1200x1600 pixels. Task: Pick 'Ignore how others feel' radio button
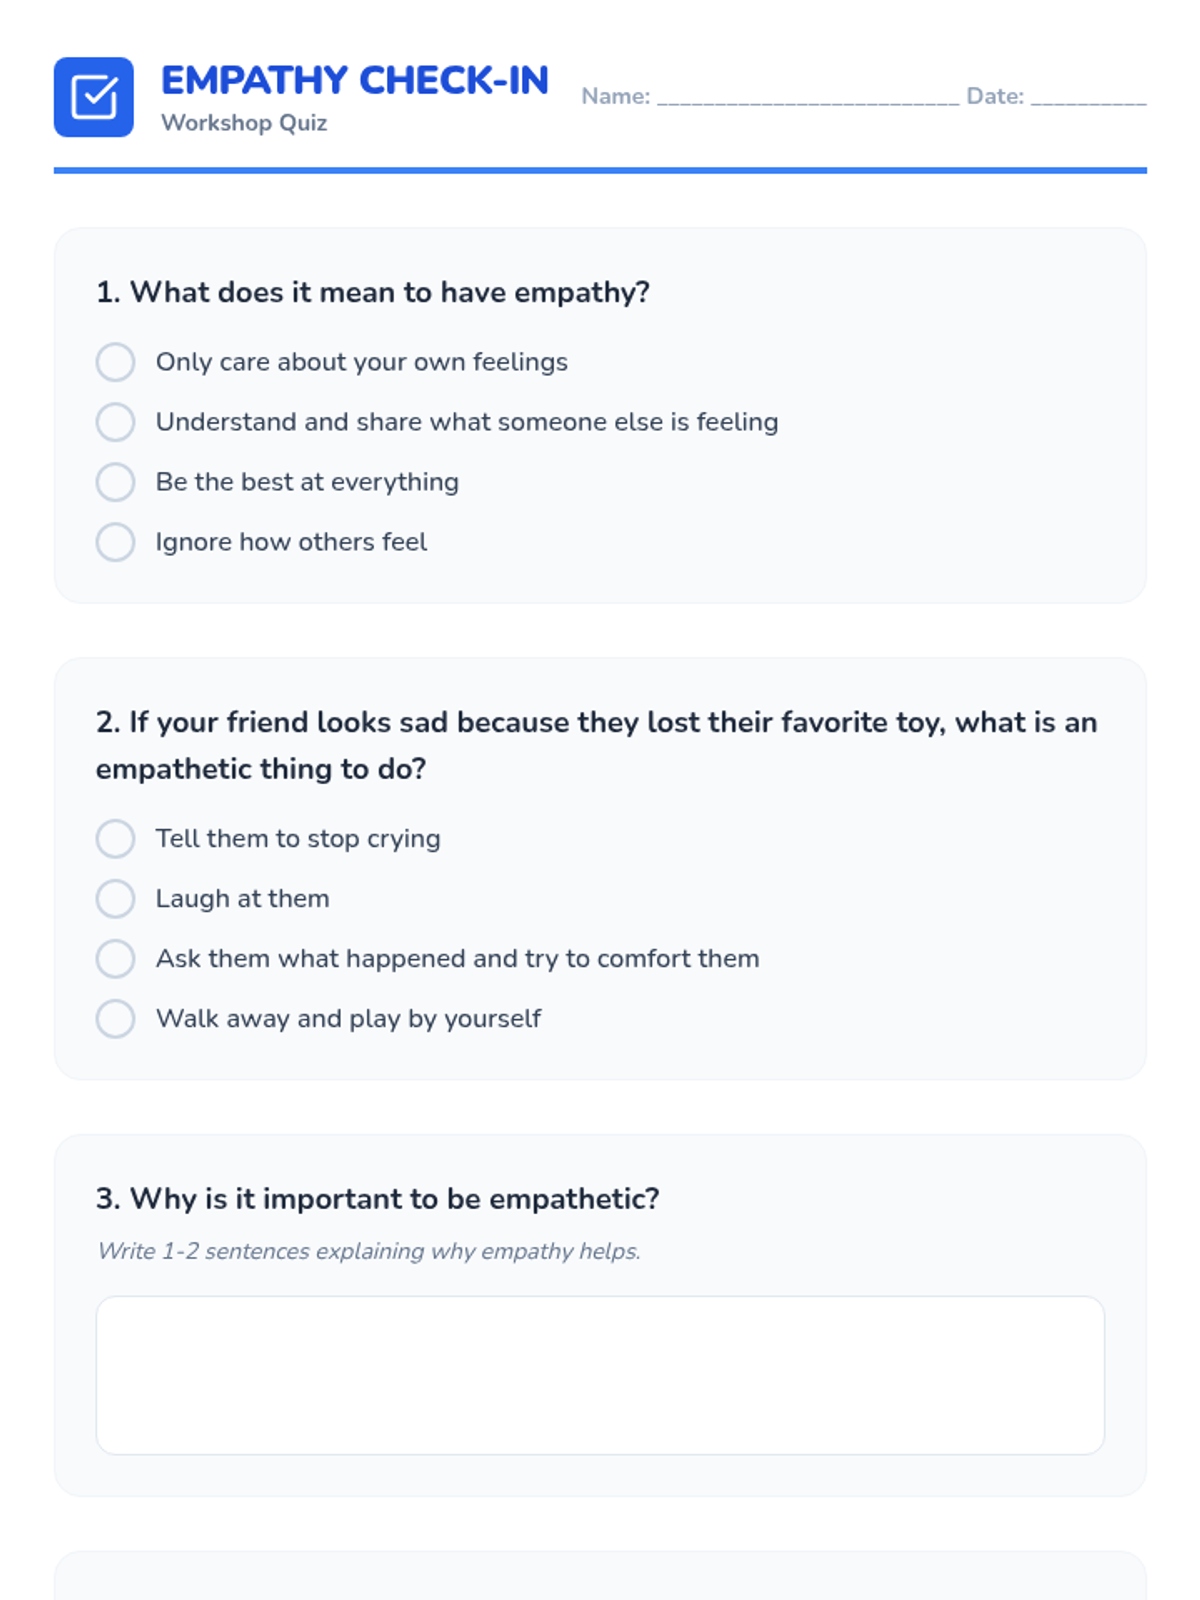tap(115, 542)
